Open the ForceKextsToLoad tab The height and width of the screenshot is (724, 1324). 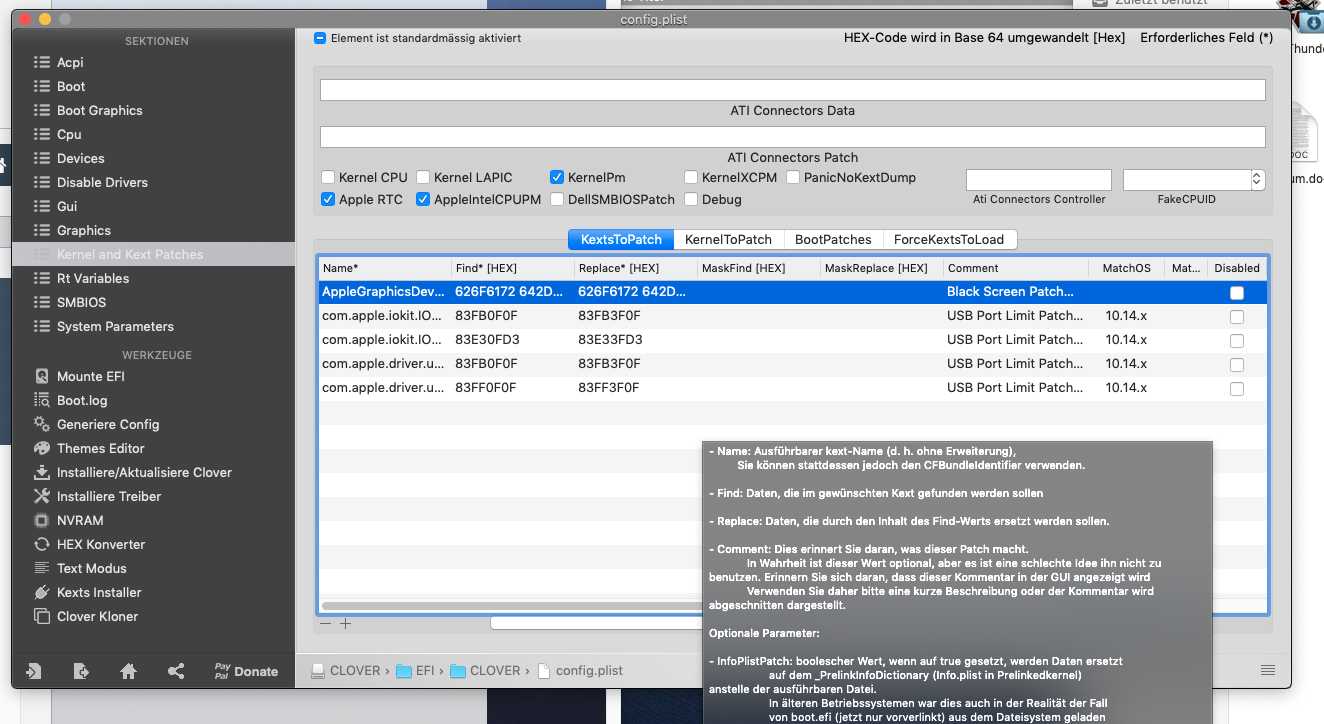[x=950, y=239]
